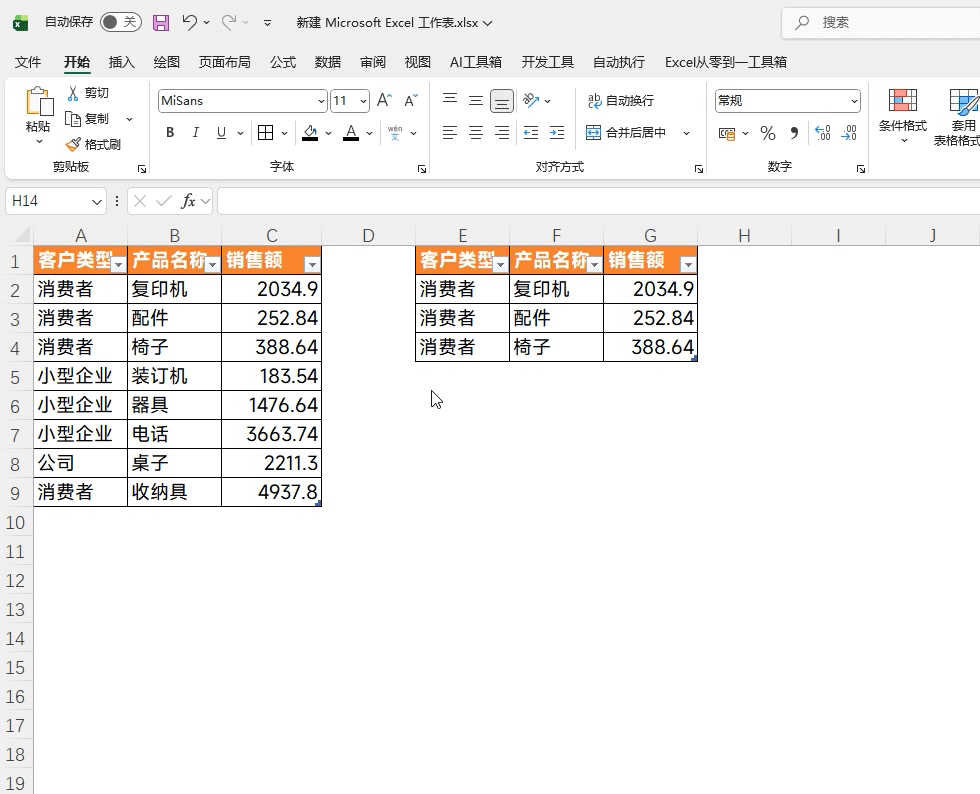Click Conditional Formatting (条件格式) button
This screenshot has height=794, width=980.
902,116
